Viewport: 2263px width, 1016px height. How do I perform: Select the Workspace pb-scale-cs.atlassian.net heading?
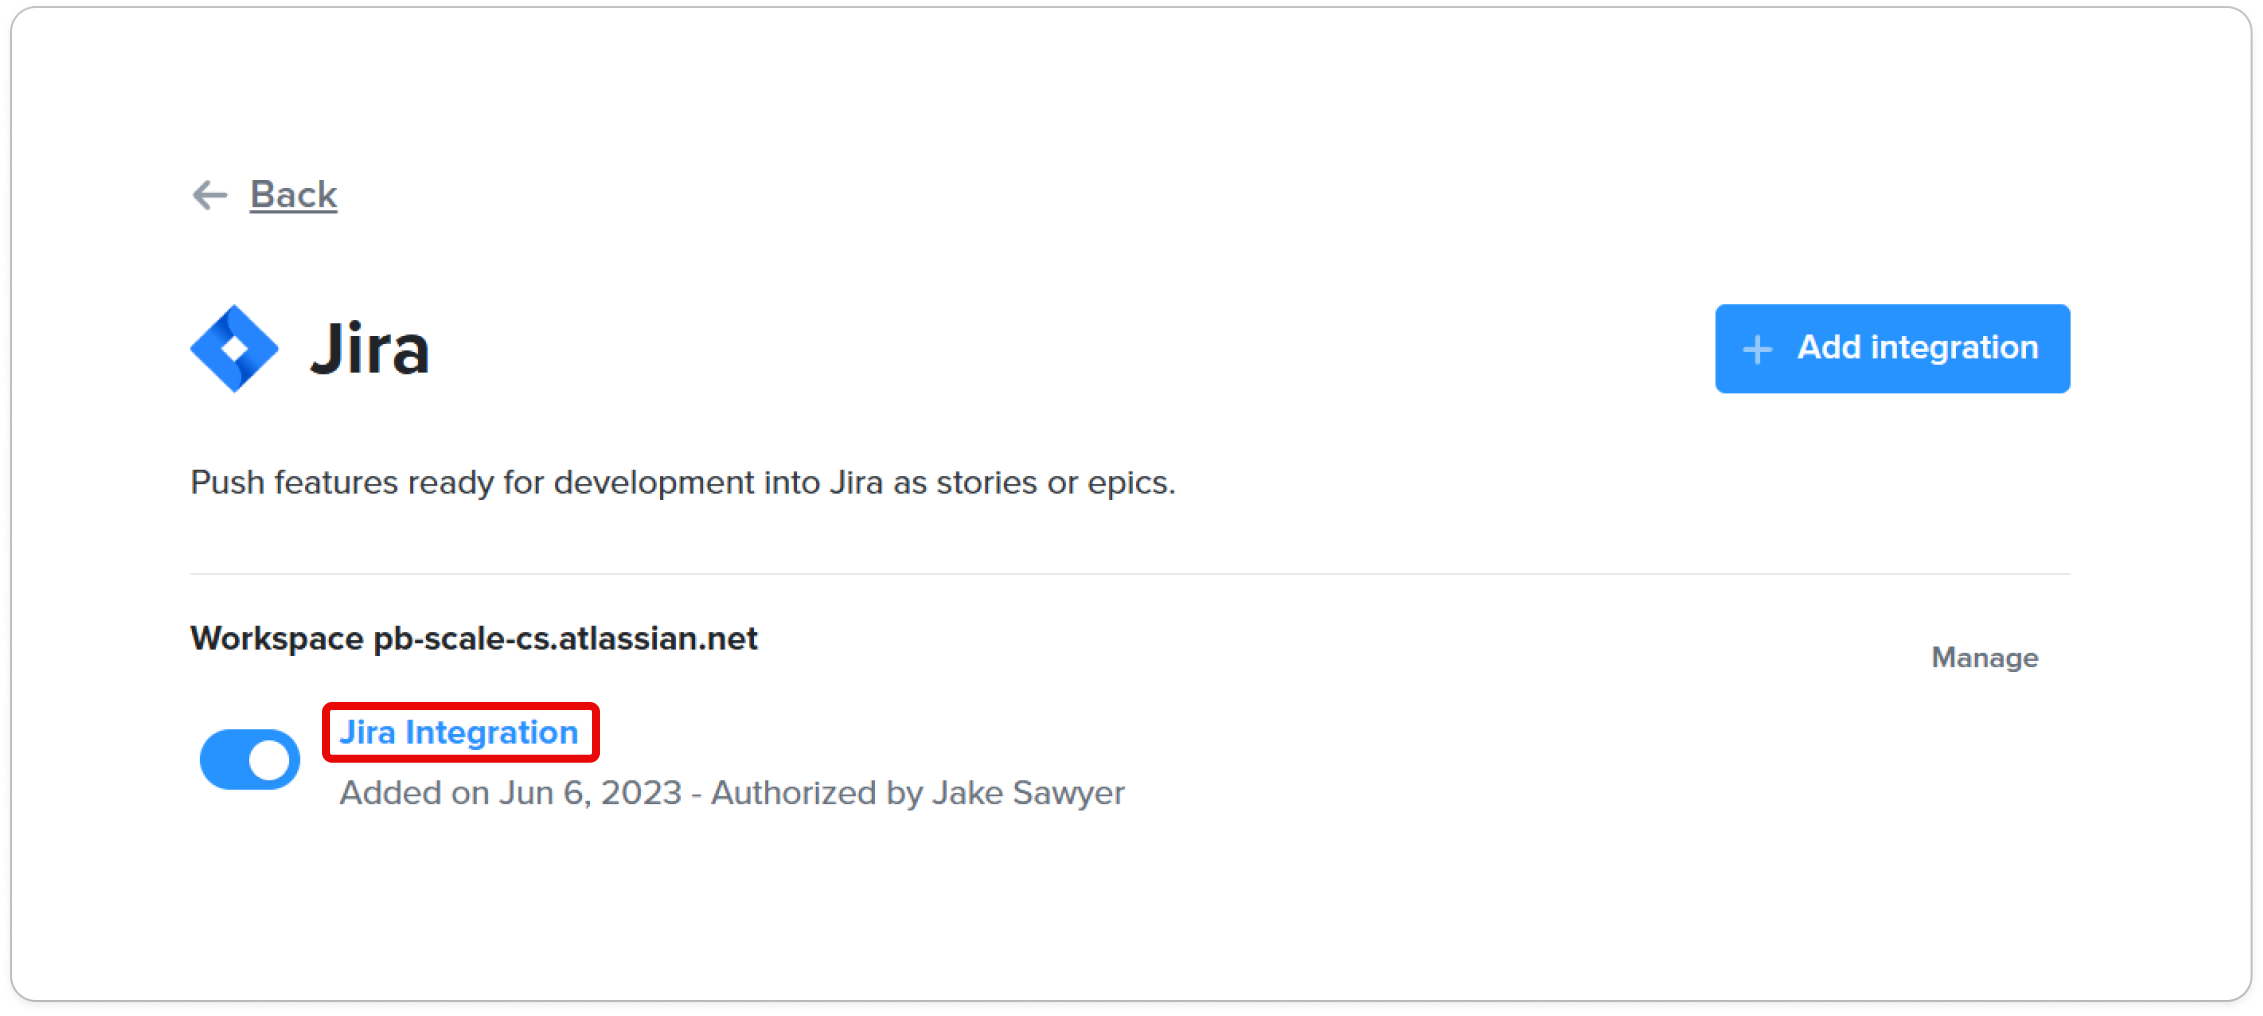[474, 638]
